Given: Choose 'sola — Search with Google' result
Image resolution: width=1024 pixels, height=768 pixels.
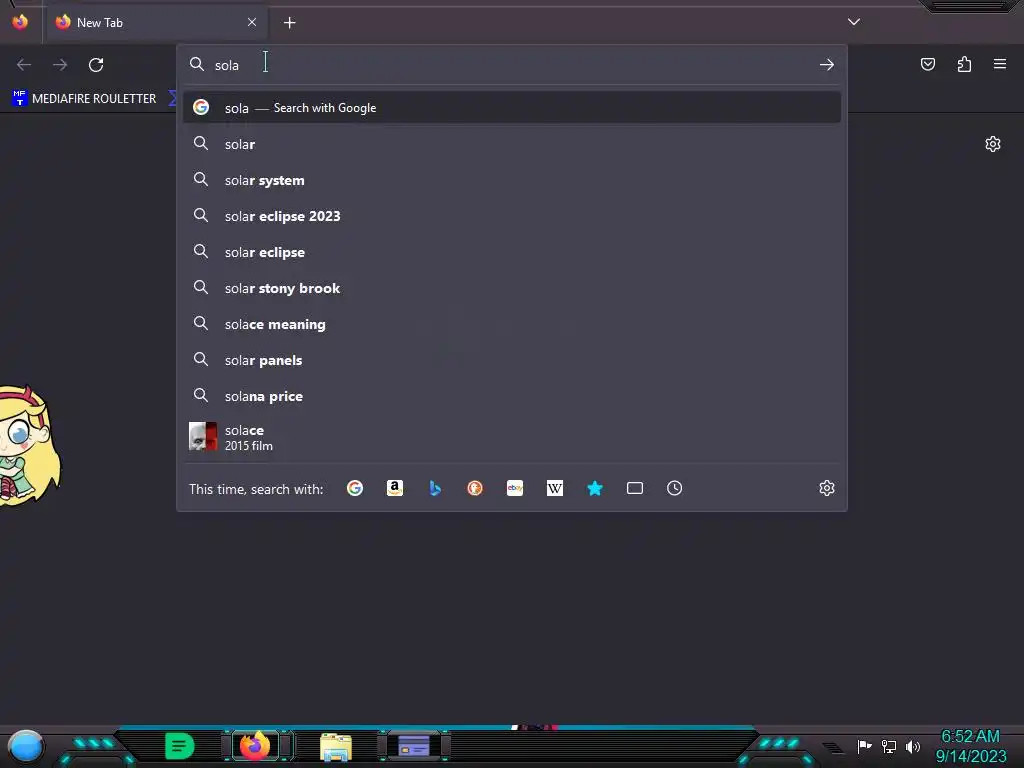Looking at the screenshot, I should tap(512, 107).
